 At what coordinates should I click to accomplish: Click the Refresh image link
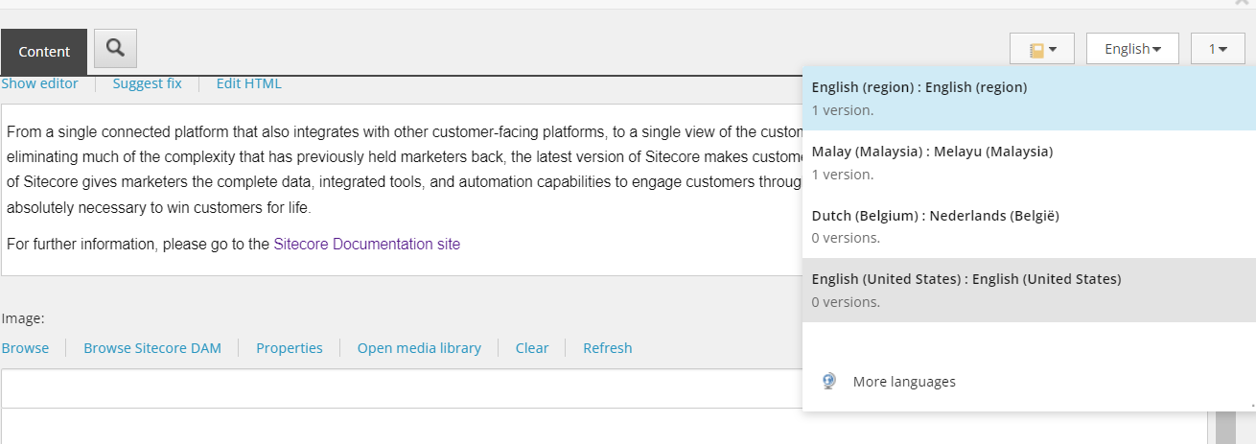(607, 348)
